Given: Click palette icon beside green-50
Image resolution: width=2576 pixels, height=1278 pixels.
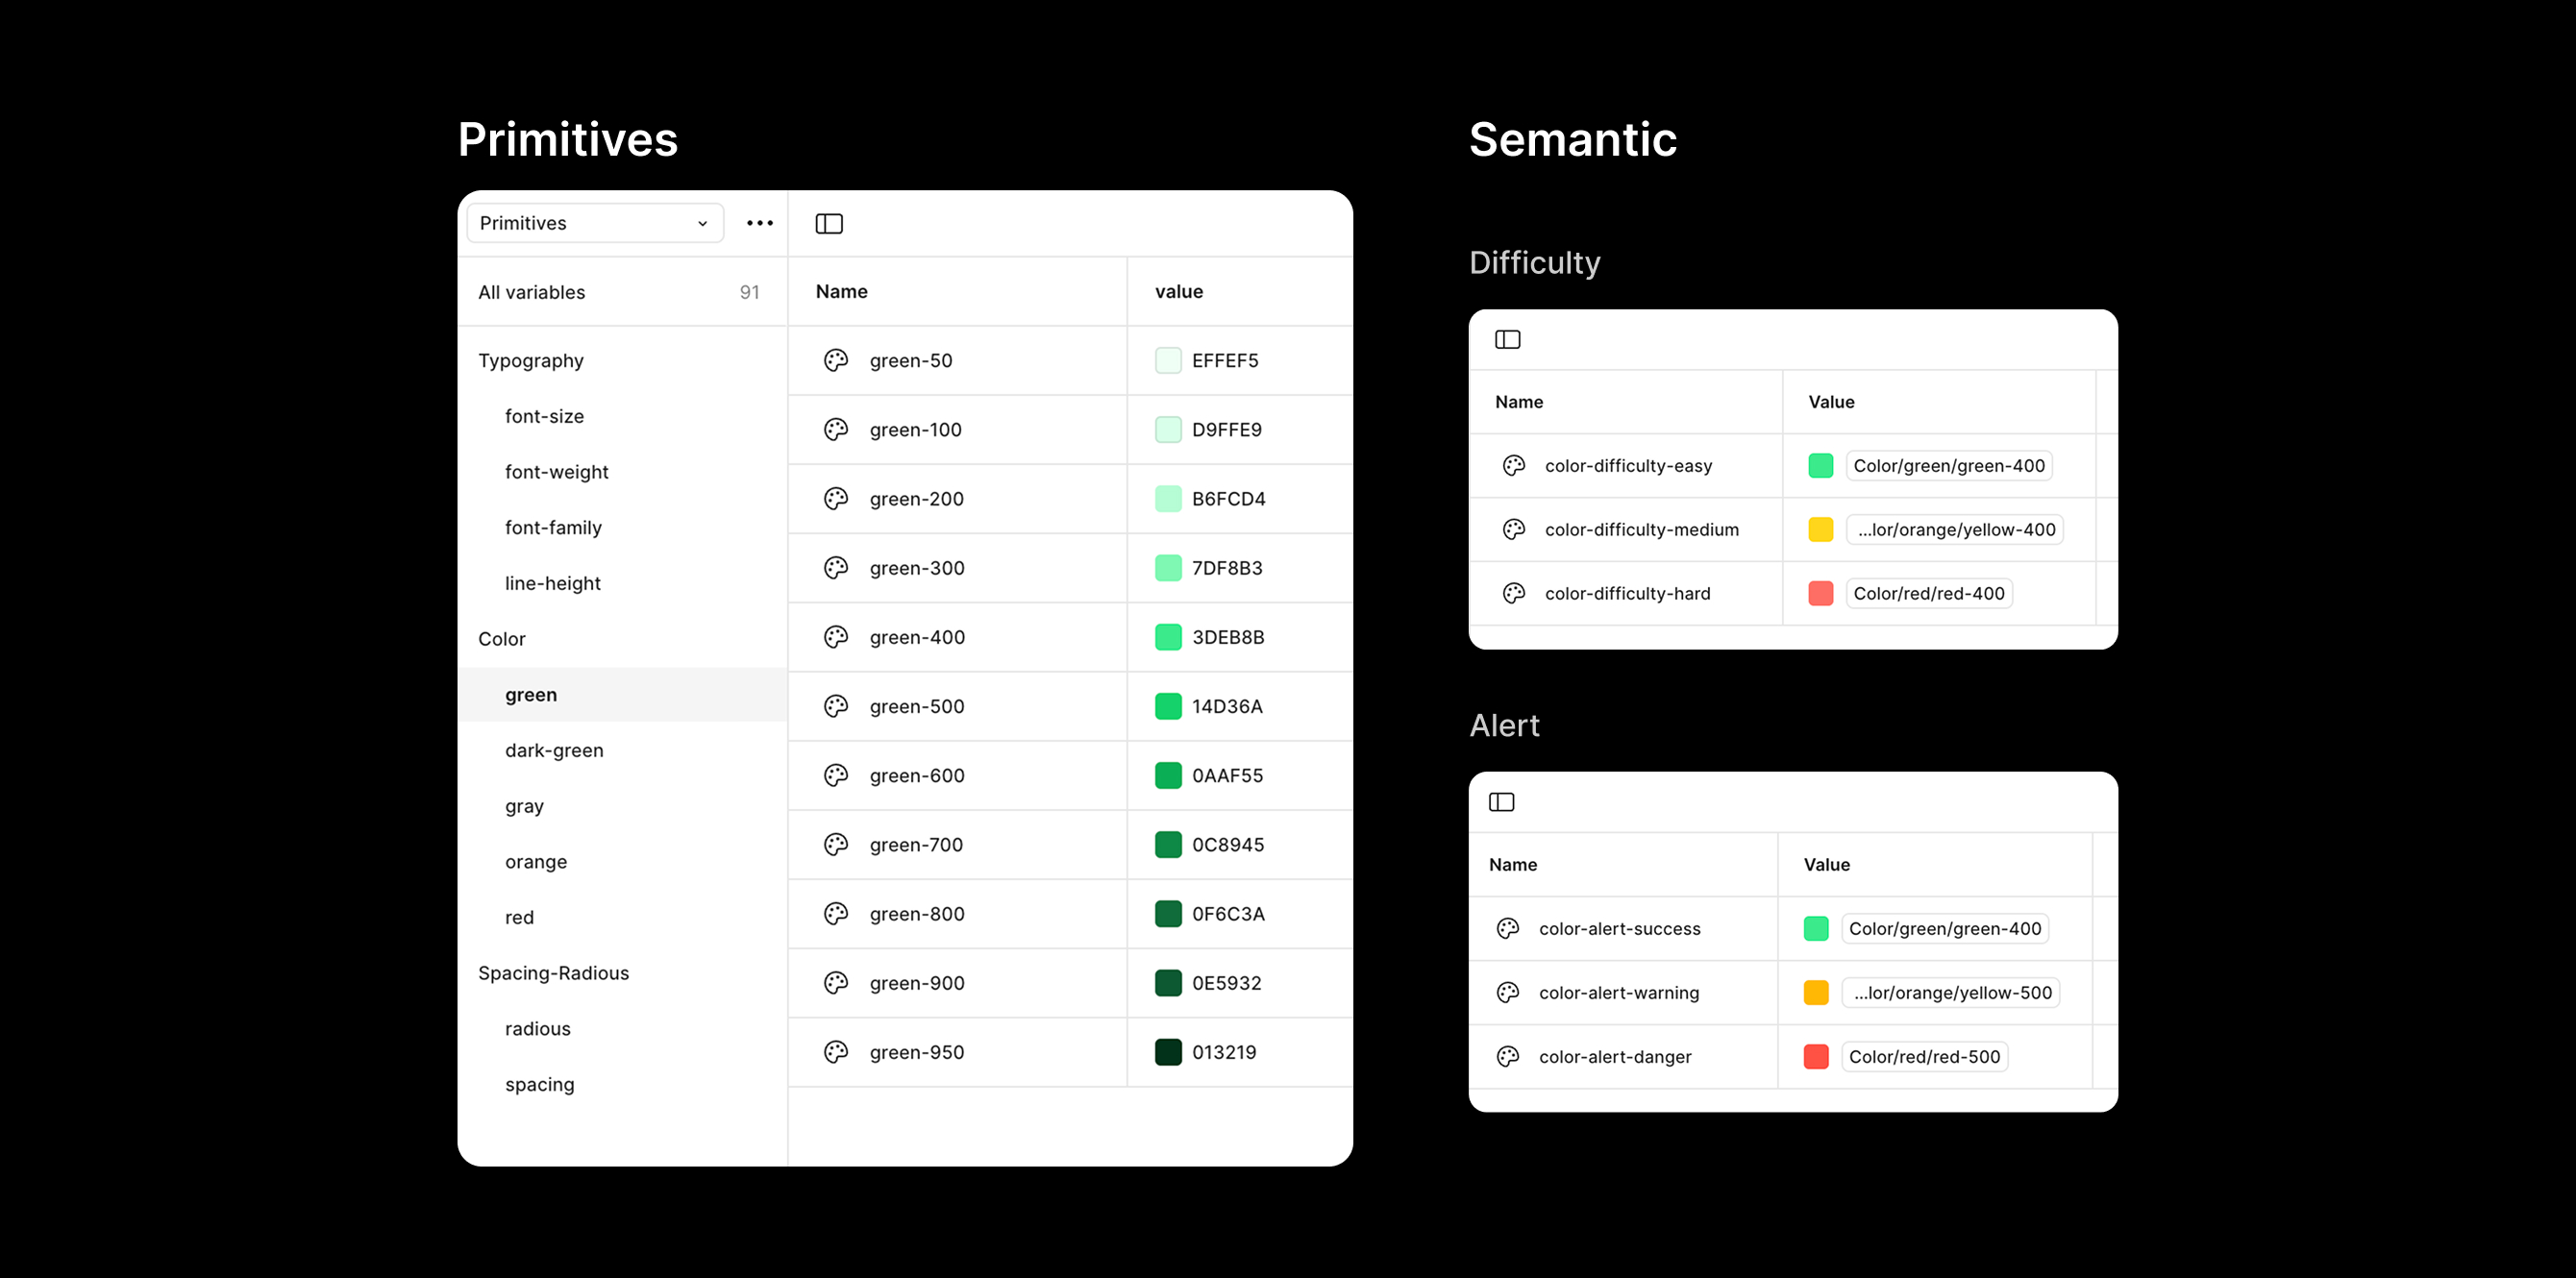Looking at the screenshot, I should click(836, 360).
